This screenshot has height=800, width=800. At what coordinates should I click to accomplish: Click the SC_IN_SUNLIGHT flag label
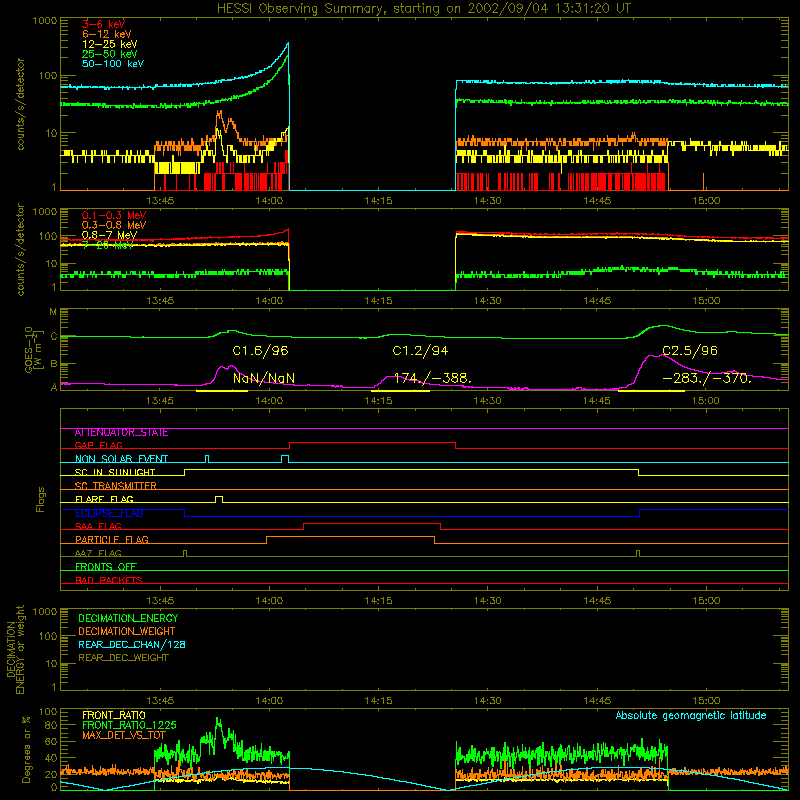click(x=115, y=472)
